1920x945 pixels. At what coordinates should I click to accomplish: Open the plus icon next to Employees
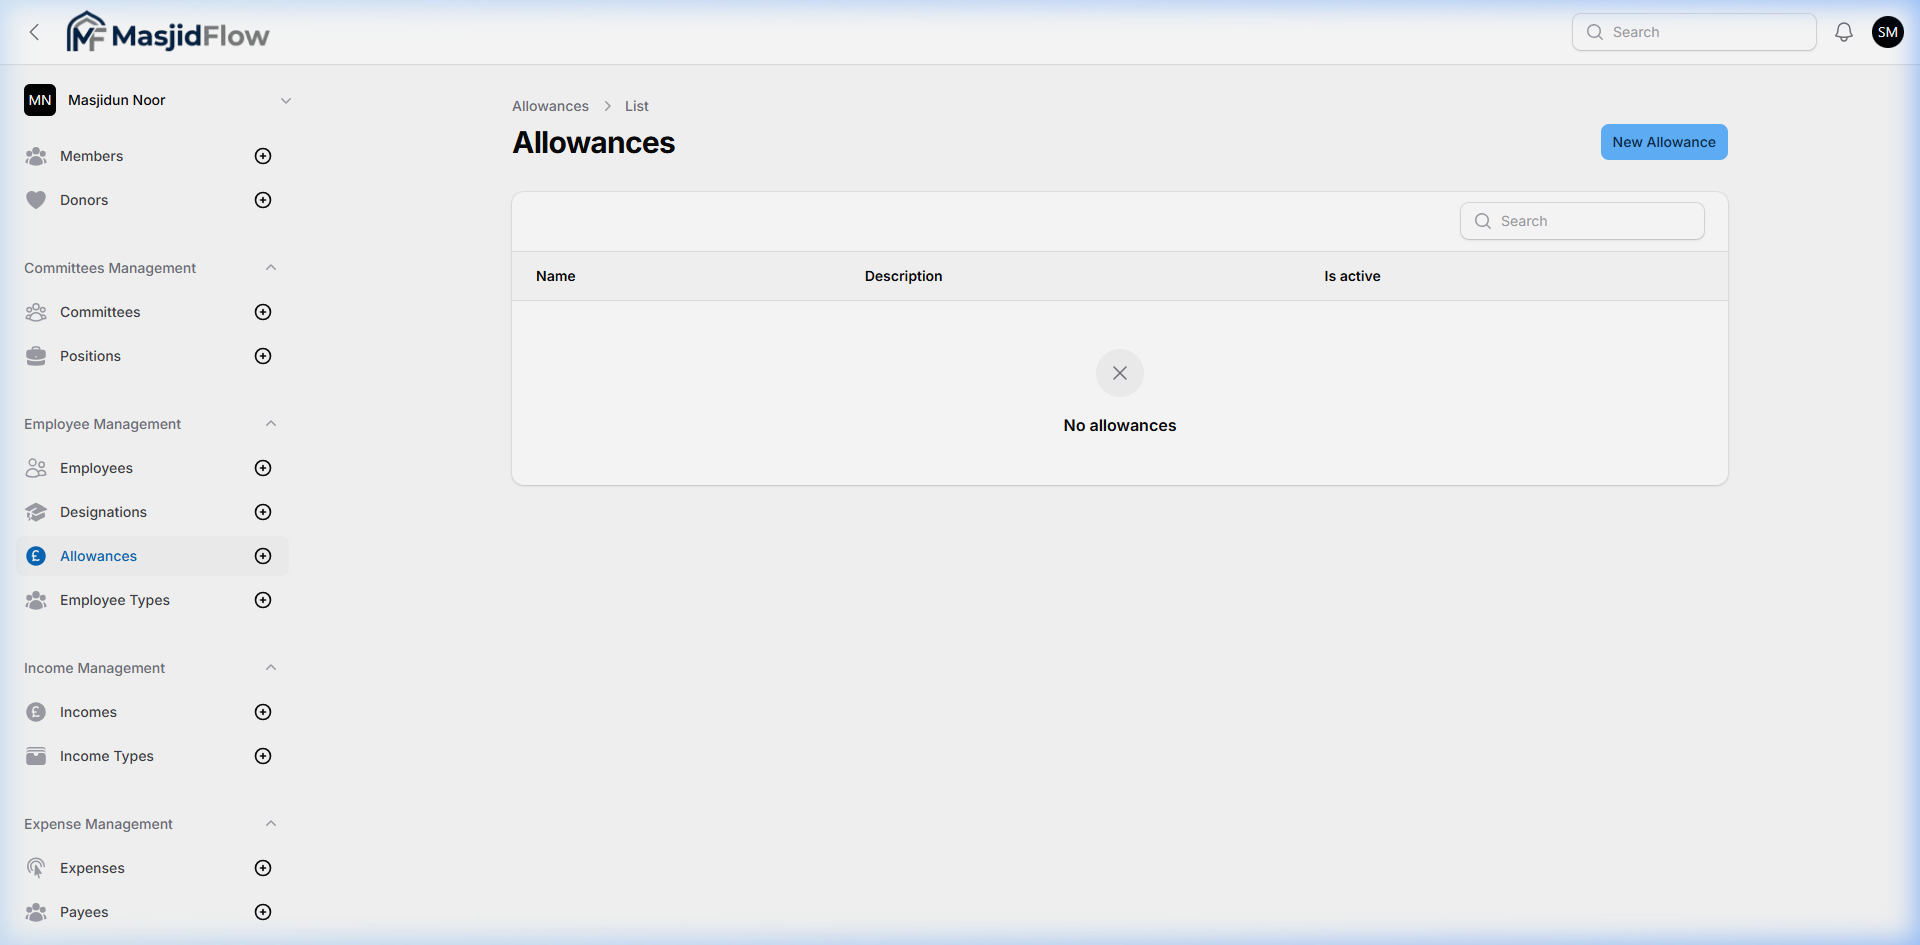(262, 467)
